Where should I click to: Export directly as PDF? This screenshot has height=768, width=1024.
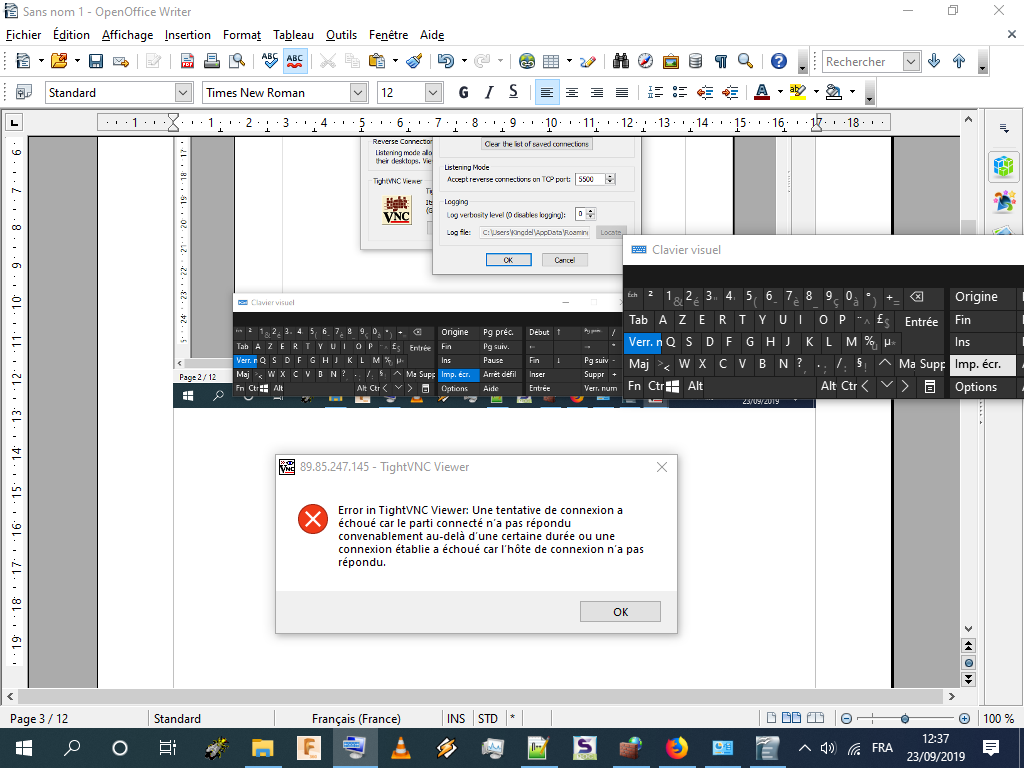tap(187, 61)
